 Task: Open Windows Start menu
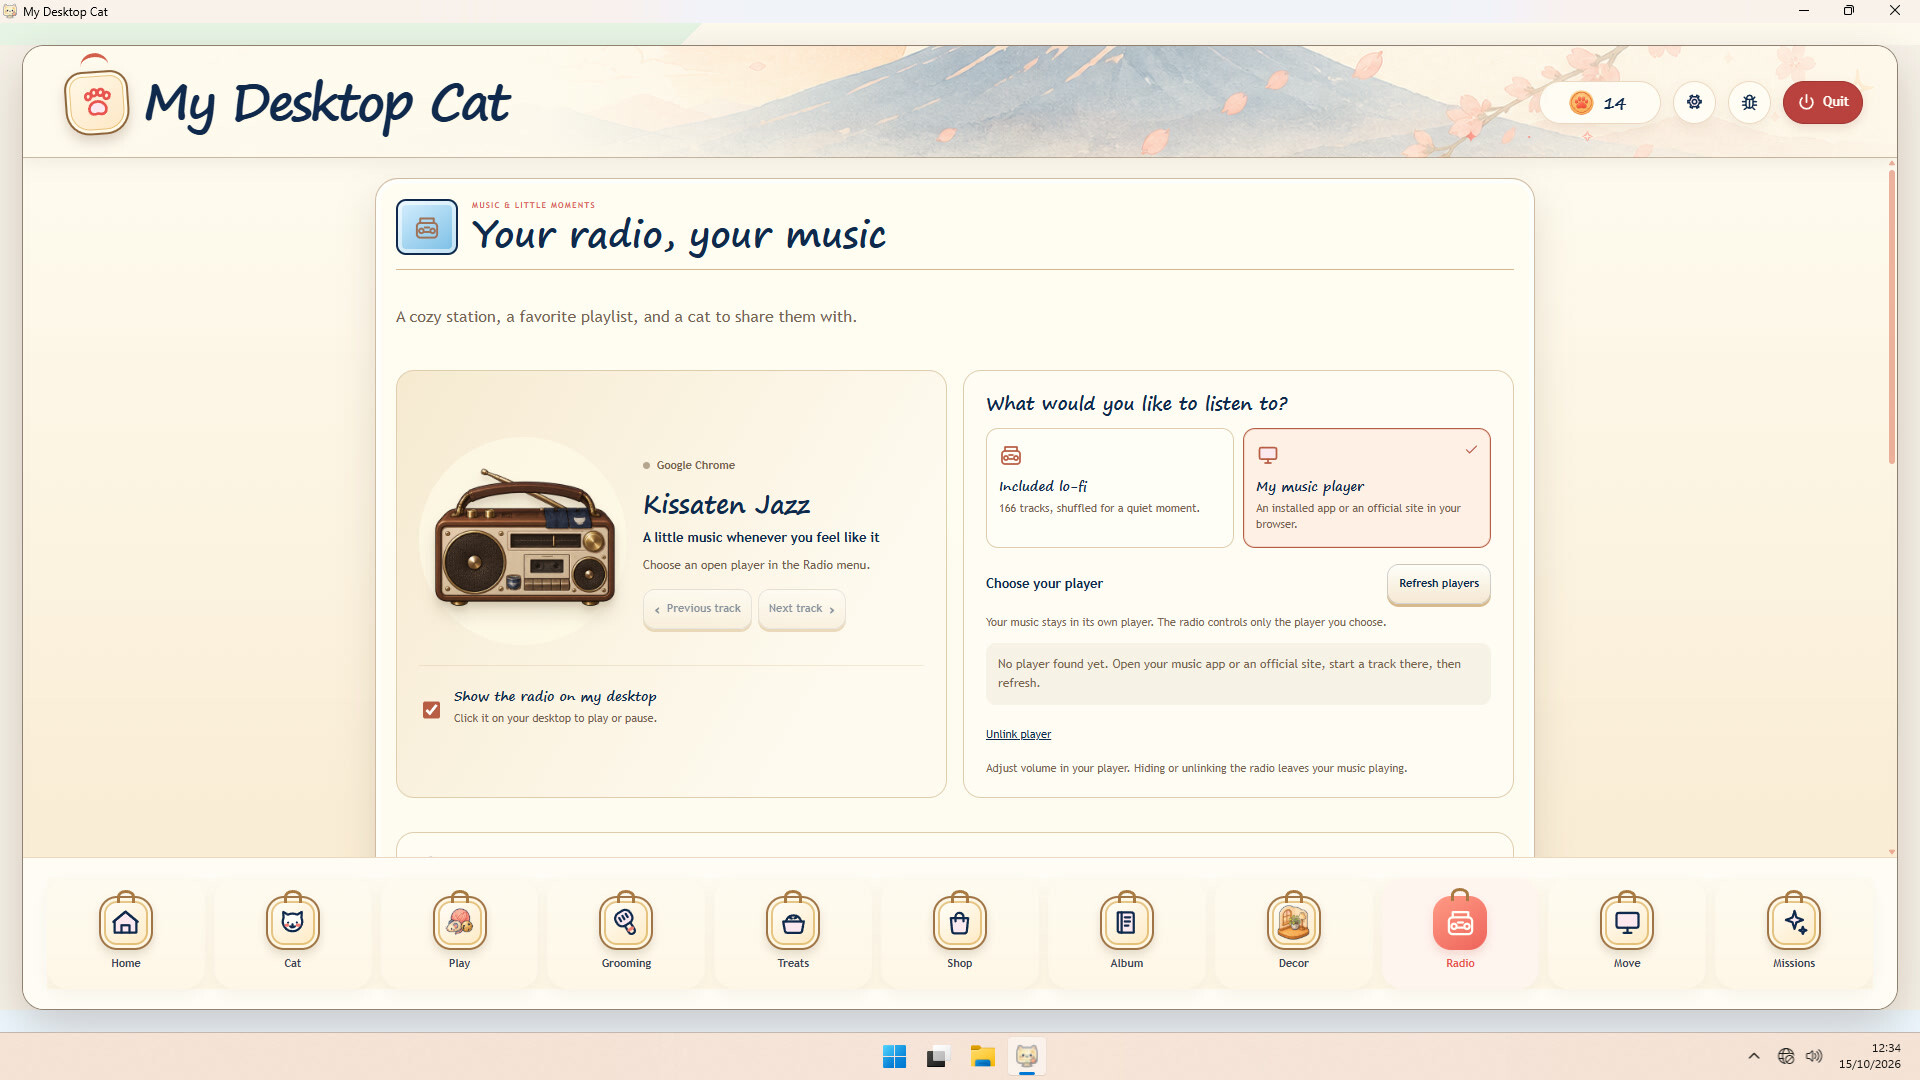(894, 1057)
